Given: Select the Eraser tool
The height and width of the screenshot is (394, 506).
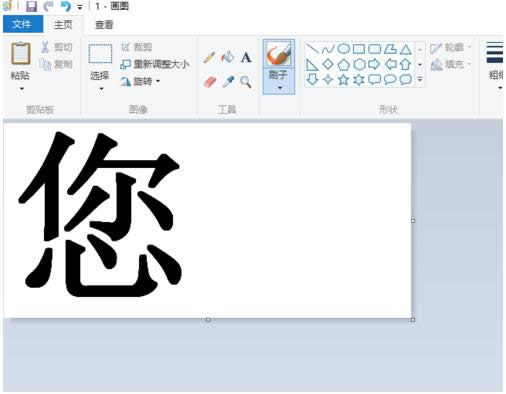Looking at the screenshot, I should click(210, 81).
